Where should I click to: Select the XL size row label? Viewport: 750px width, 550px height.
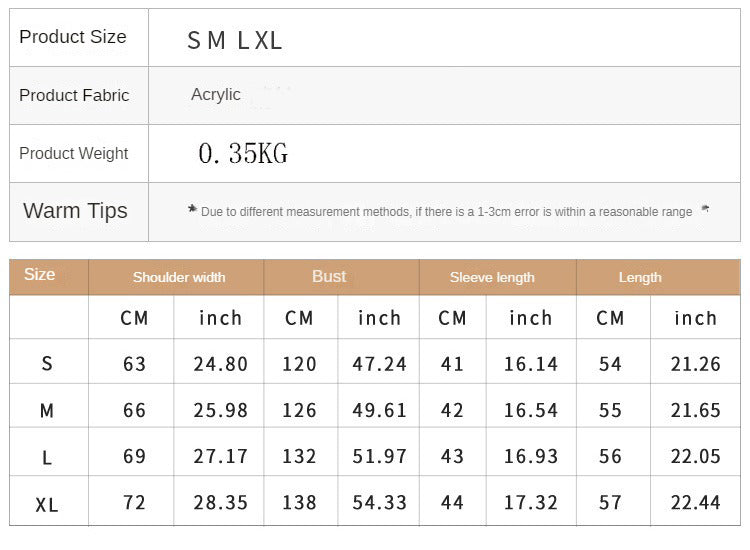(x=47, y=504)
